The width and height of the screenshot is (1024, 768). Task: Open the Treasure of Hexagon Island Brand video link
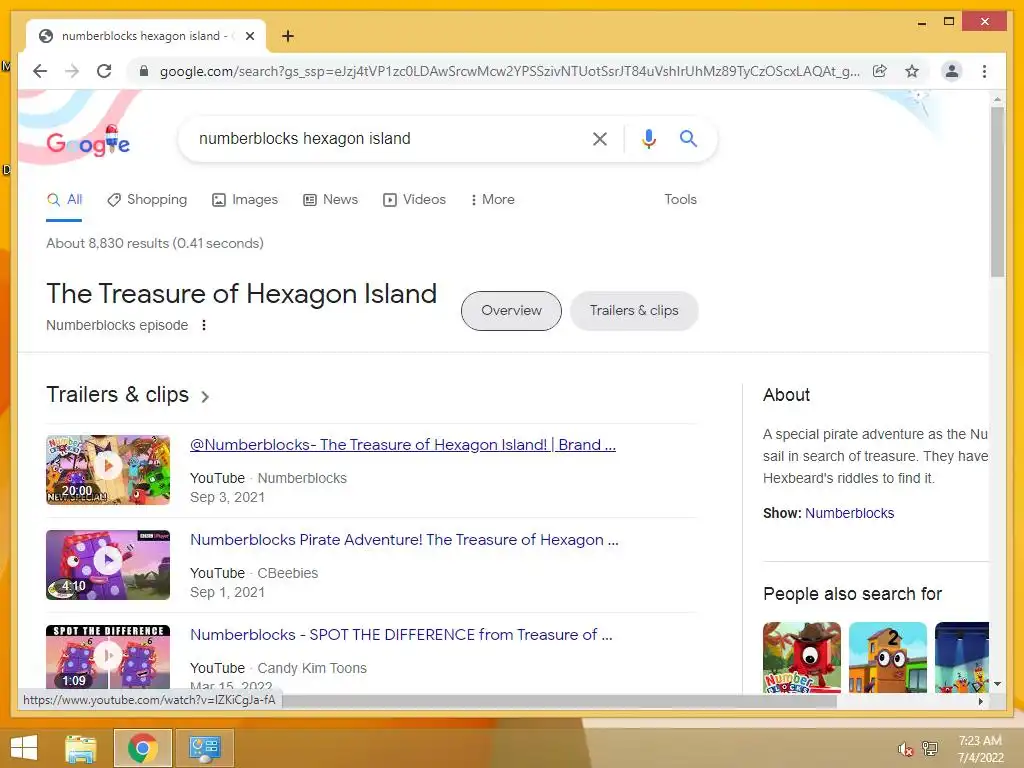[x=403, y=445]
